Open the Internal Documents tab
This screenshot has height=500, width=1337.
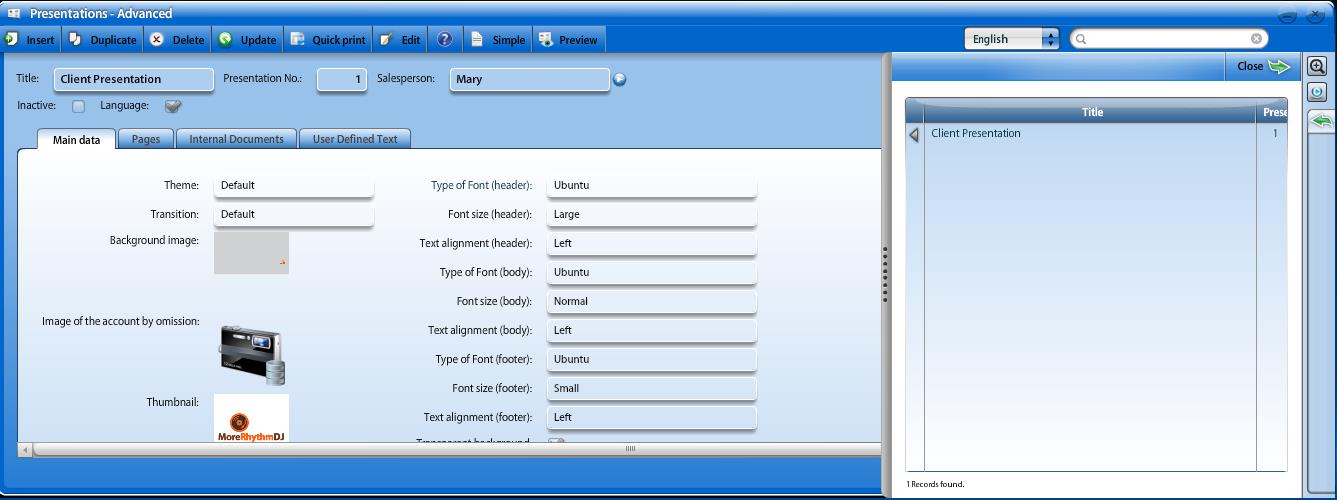point(236,139)
